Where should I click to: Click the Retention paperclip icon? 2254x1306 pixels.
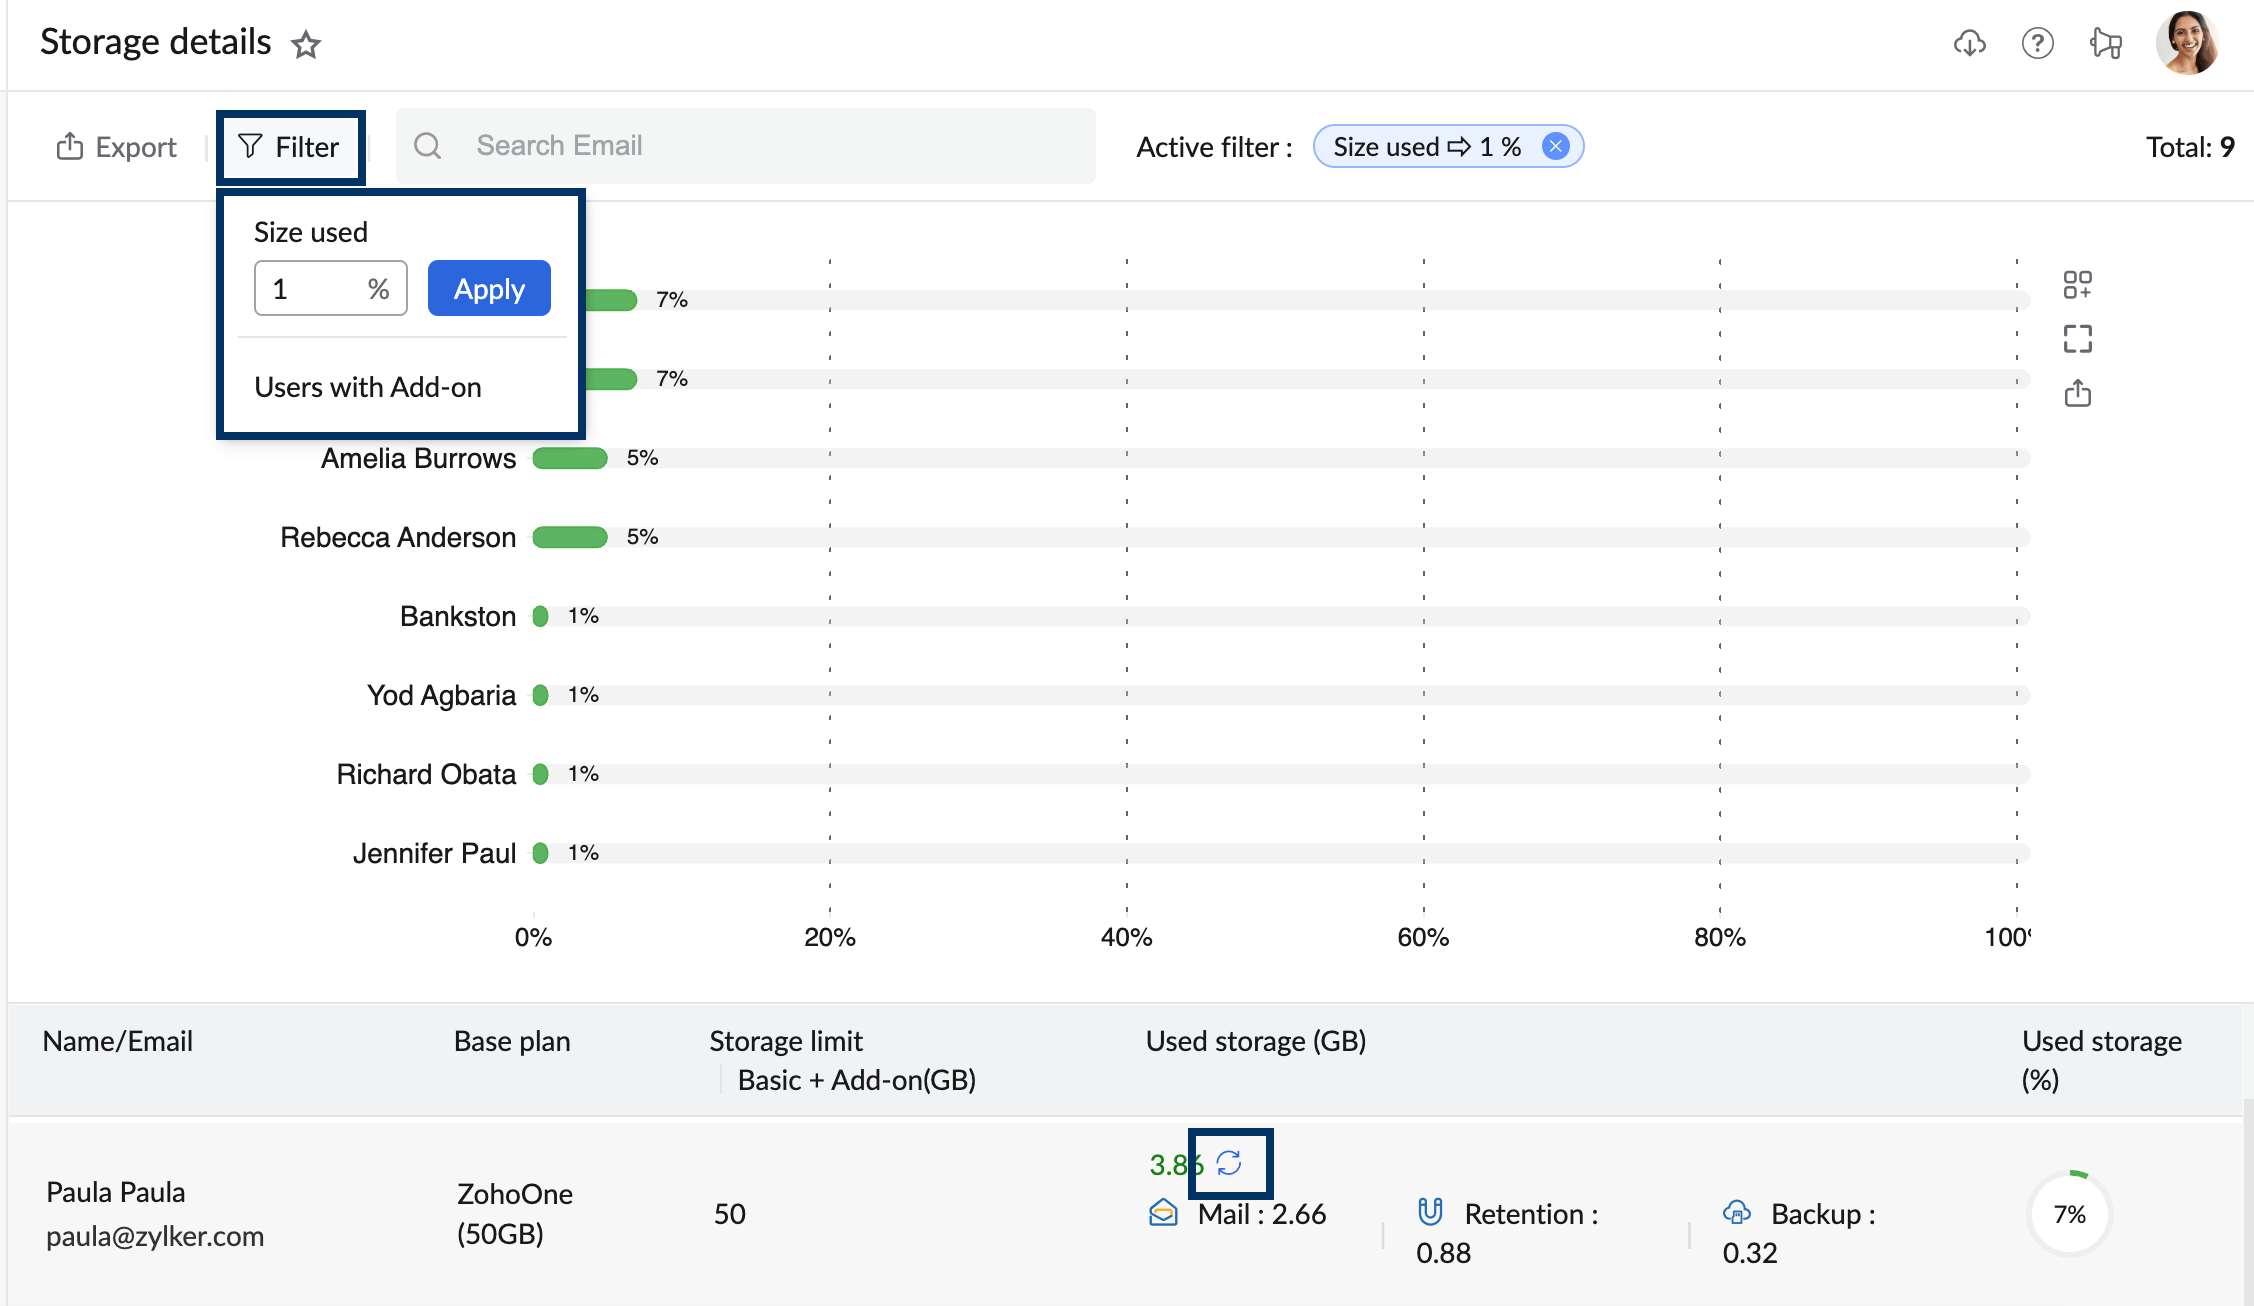[x=1430, y=1211]
